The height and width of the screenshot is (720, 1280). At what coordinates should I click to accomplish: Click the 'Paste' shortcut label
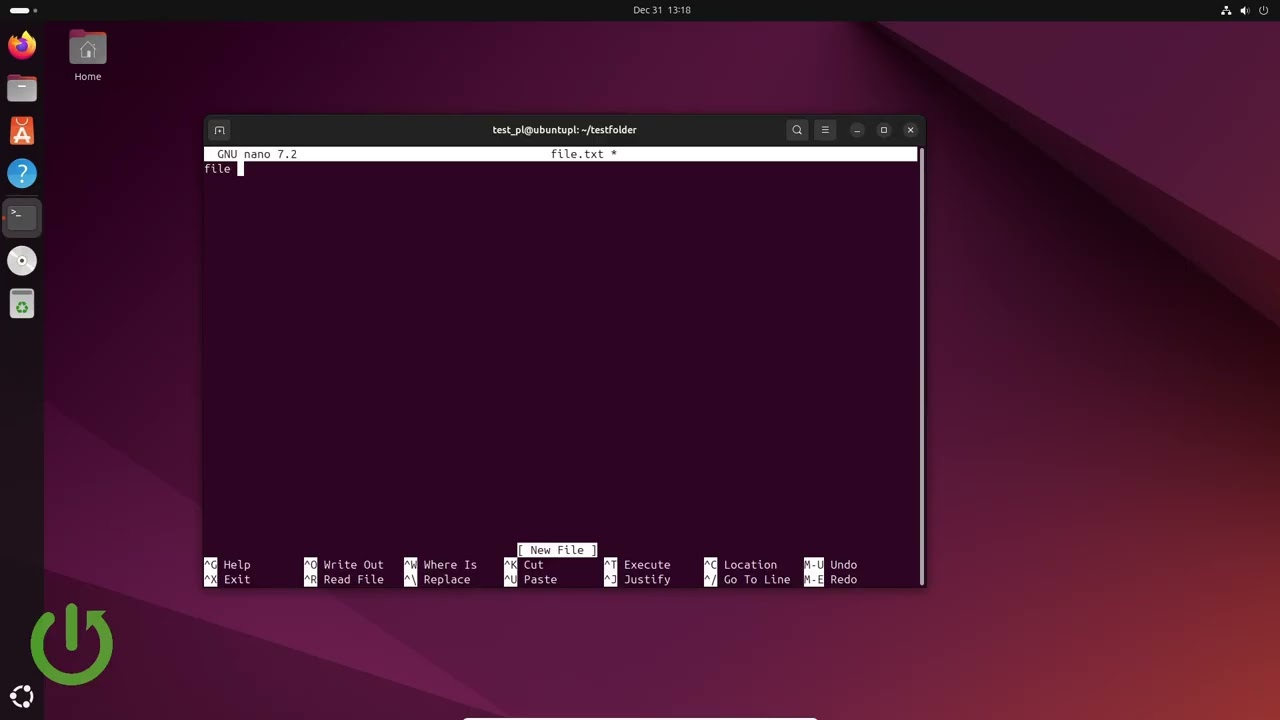tap(541, 580)
